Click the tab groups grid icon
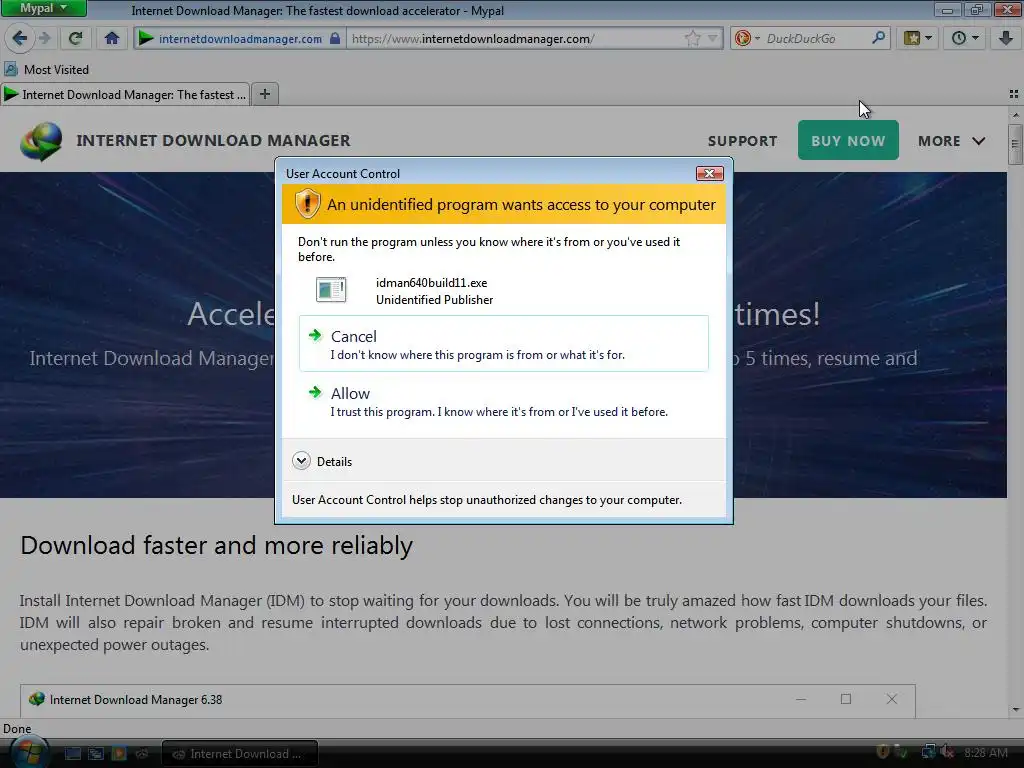 pyautogui.click(x=1014, y=95)
